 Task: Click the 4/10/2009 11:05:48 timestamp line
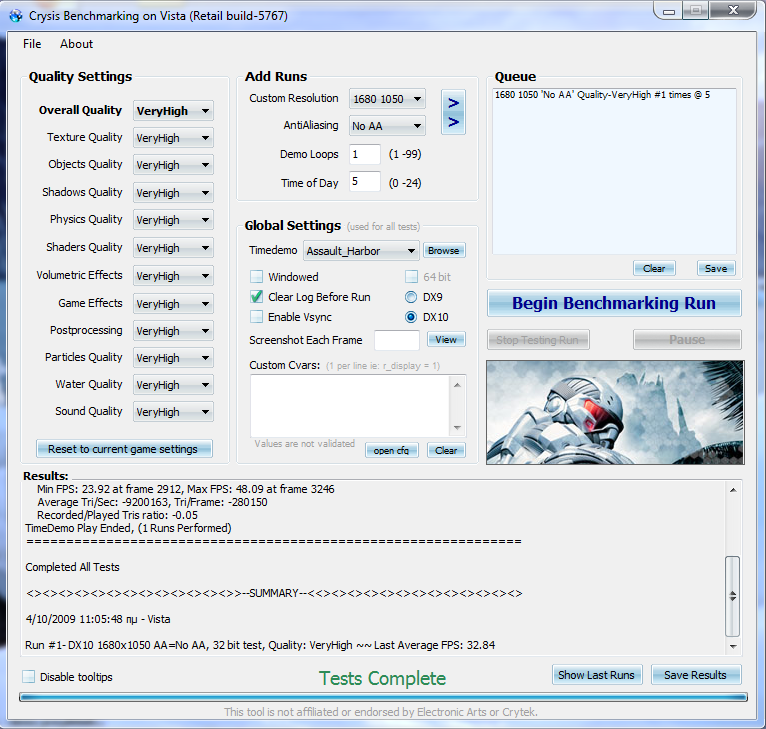click(x=98, y=619)
